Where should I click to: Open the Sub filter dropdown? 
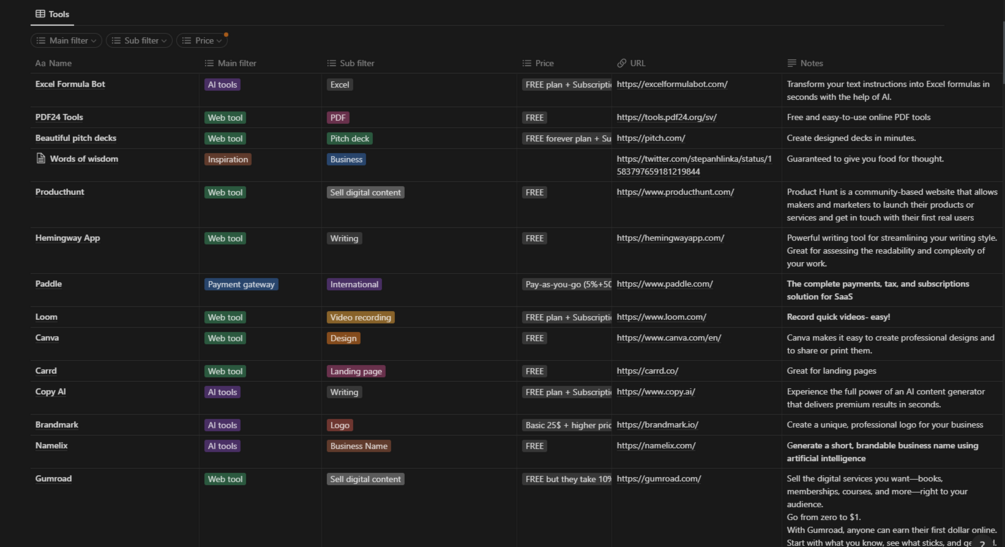(139, 40)
